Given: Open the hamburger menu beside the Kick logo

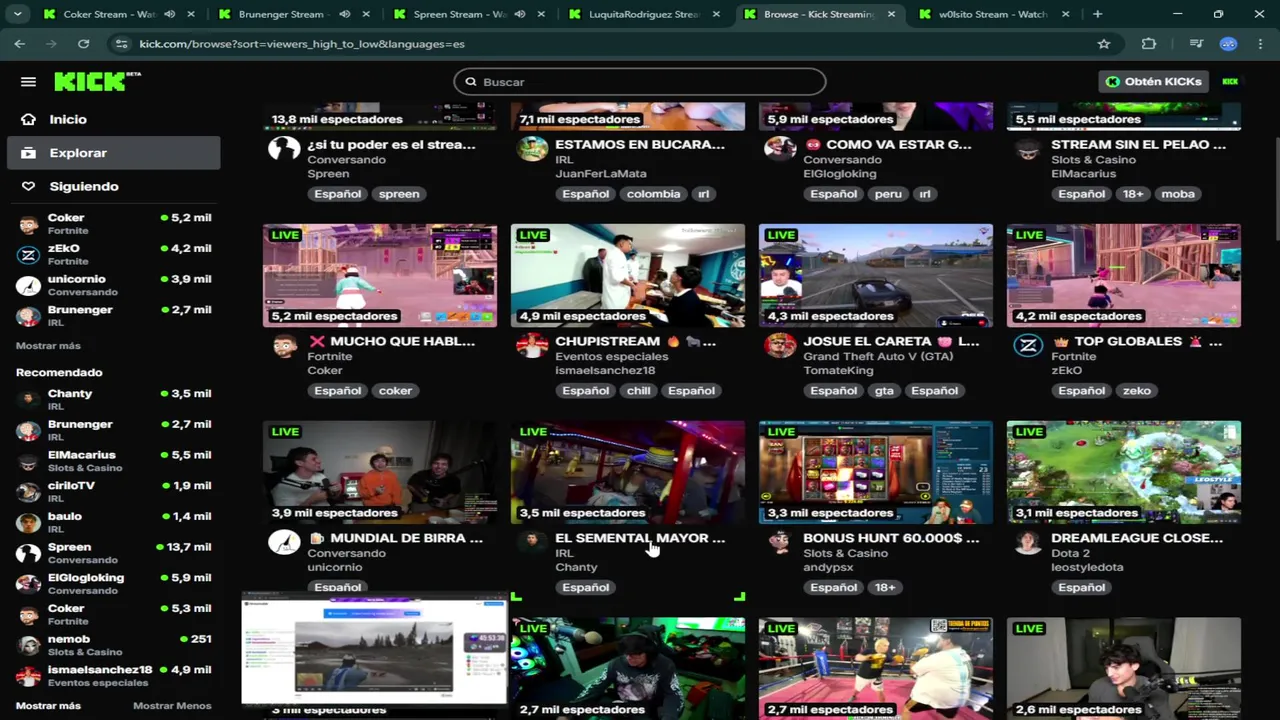Looking at the screenshot, I should [28, 82].
